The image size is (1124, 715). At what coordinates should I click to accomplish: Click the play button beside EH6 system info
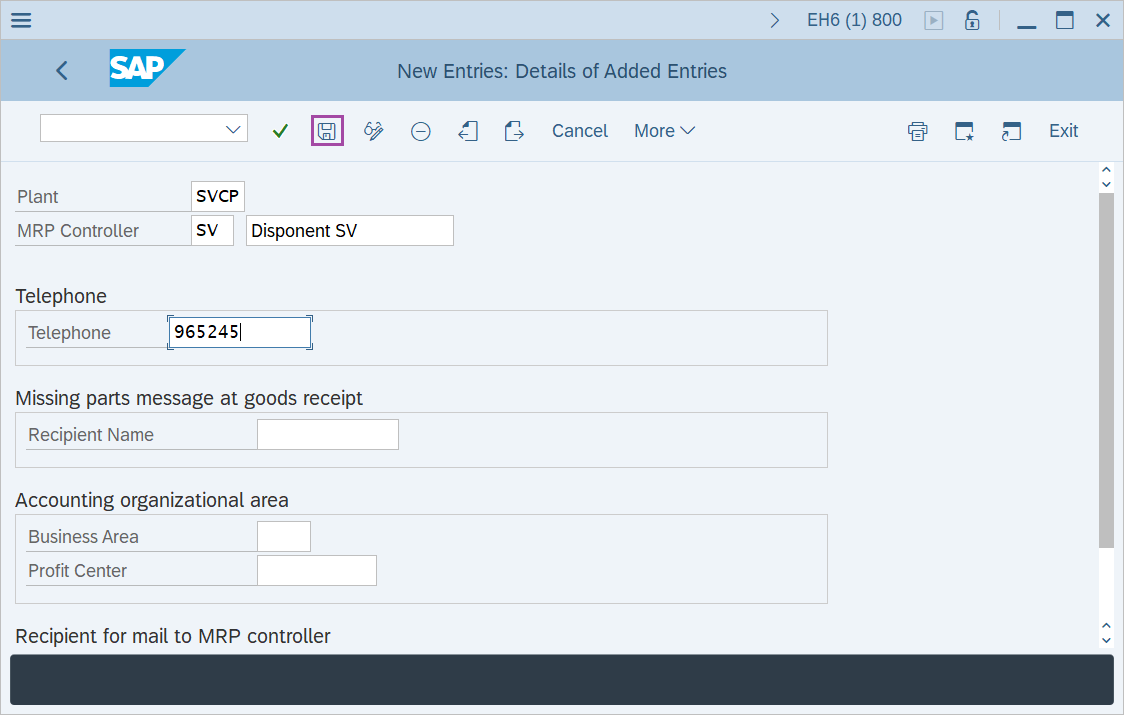click(933, 19)
